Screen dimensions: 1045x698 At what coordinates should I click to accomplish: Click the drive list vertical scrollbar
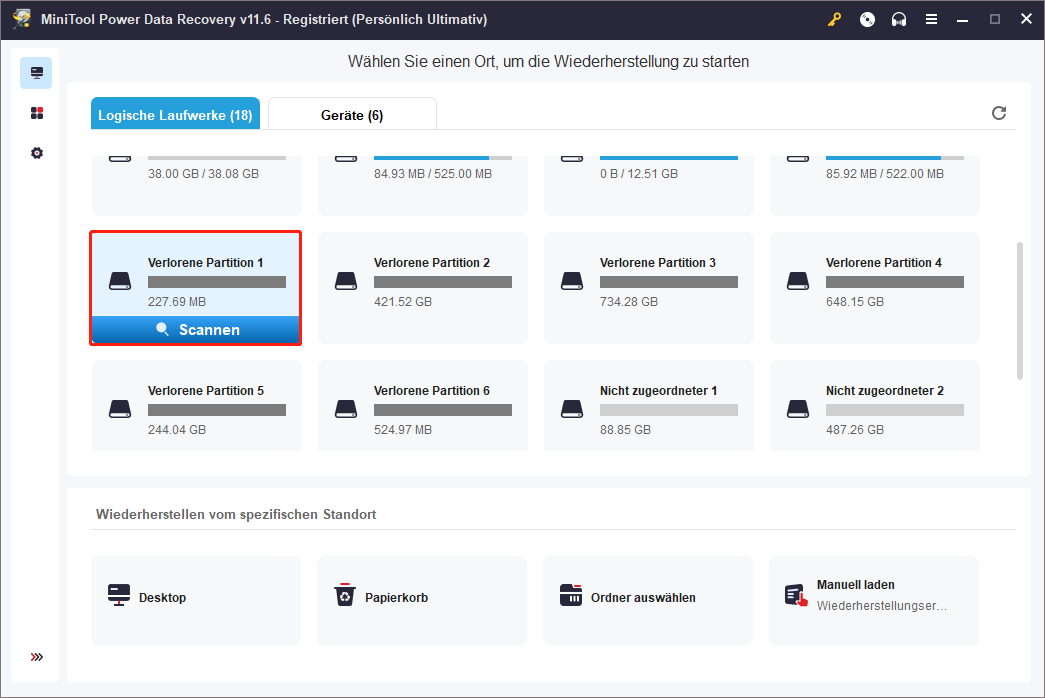pyautogui.click(x=1019, y=310)
